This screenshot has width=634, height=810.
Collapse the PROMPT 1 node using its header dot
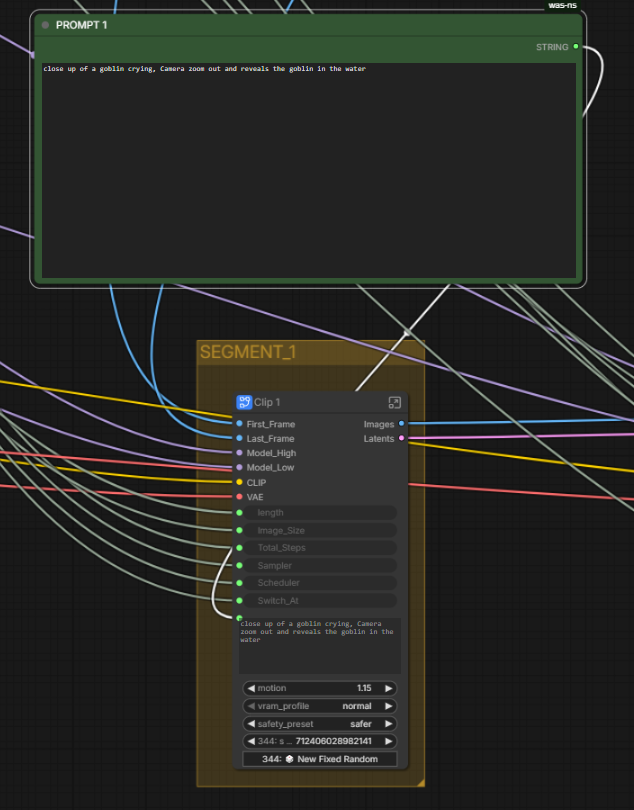pos(46,24)
